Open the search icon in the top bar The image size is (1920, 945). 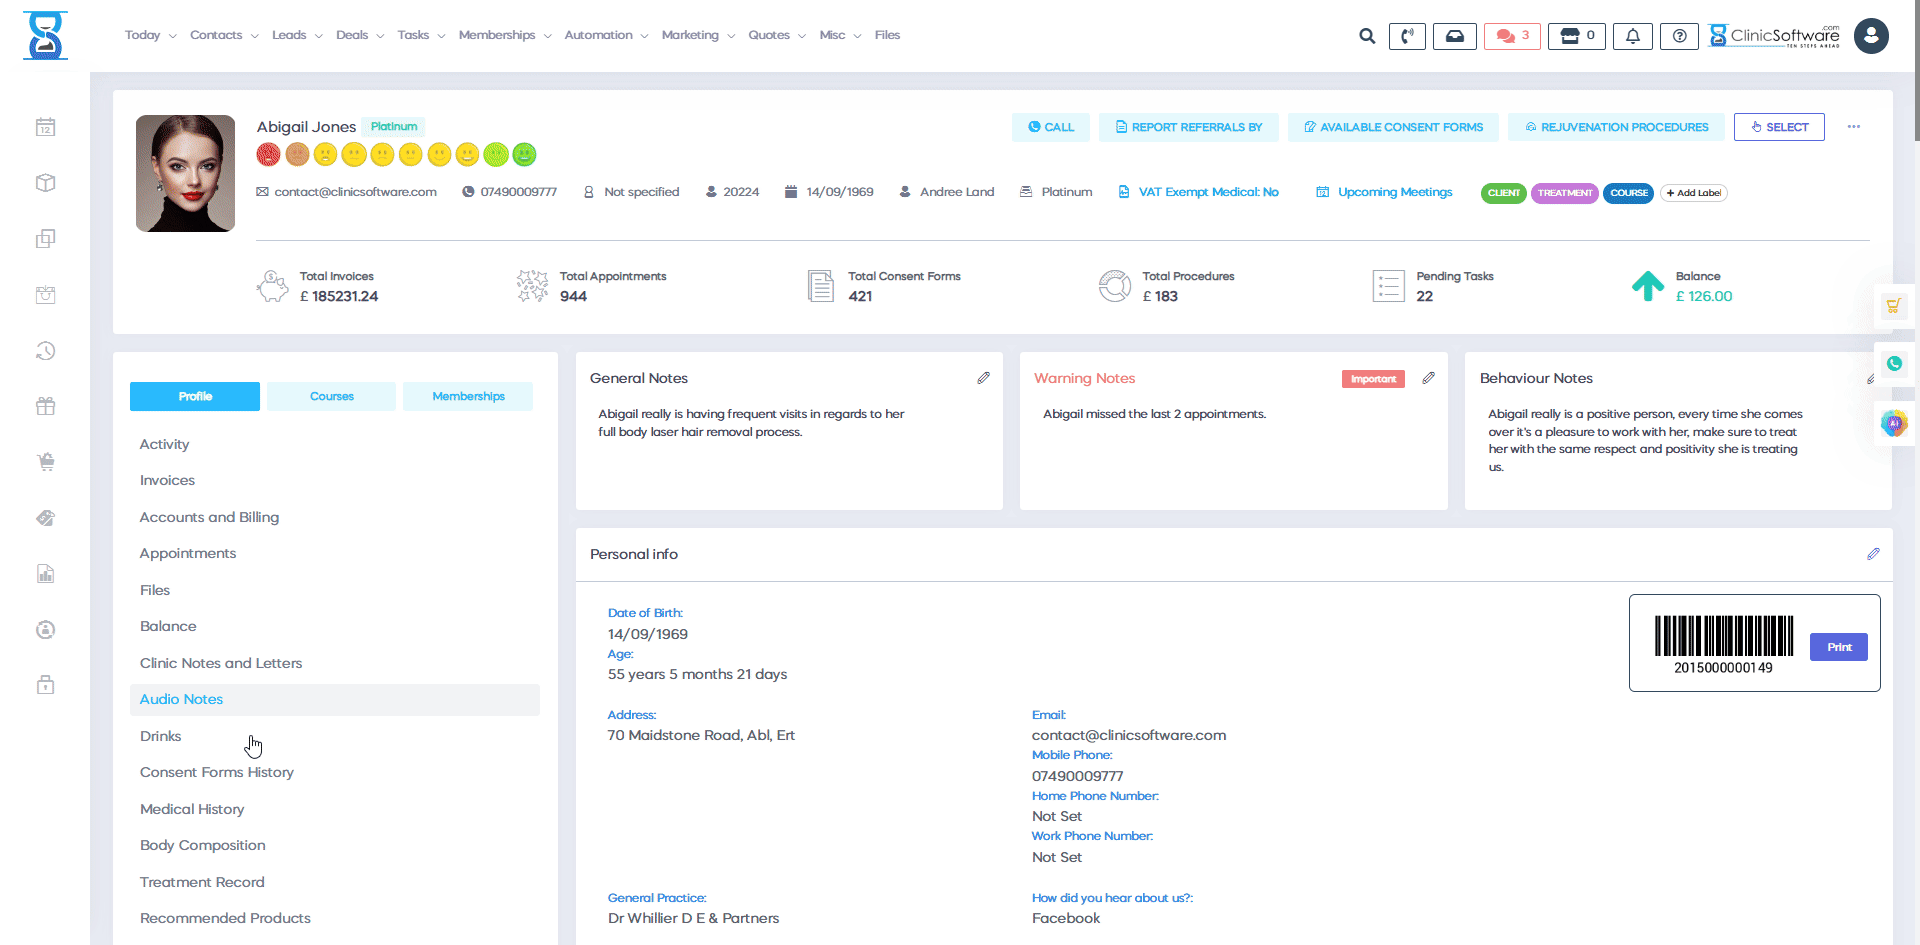click(1366, 35)
